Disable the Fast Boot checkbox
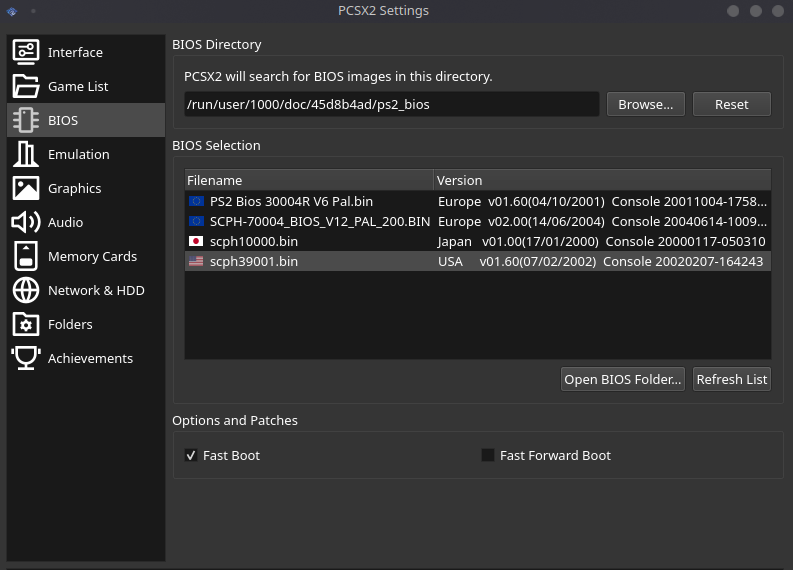This screenshot has height=570, width=793. 191,455
